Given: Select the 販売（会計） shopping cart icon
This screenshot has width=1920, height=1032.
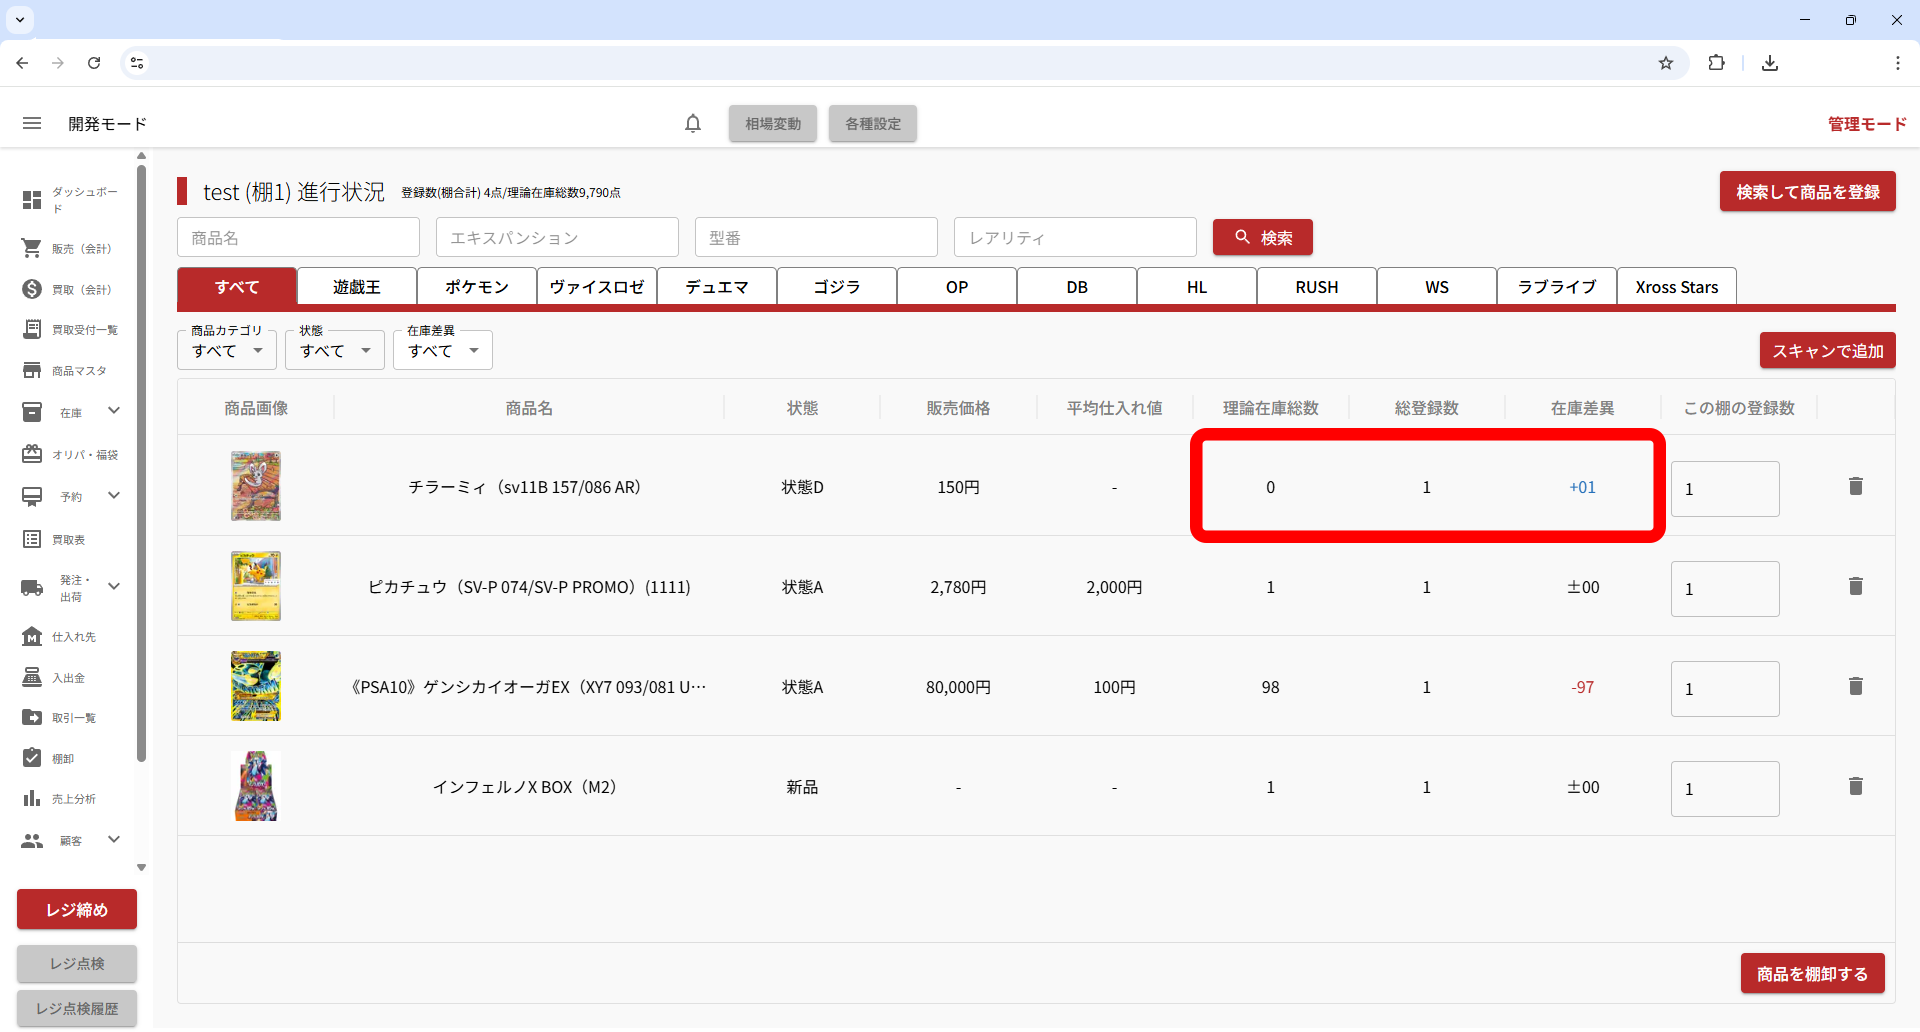Looking at the screenshot, I should 32,248.
